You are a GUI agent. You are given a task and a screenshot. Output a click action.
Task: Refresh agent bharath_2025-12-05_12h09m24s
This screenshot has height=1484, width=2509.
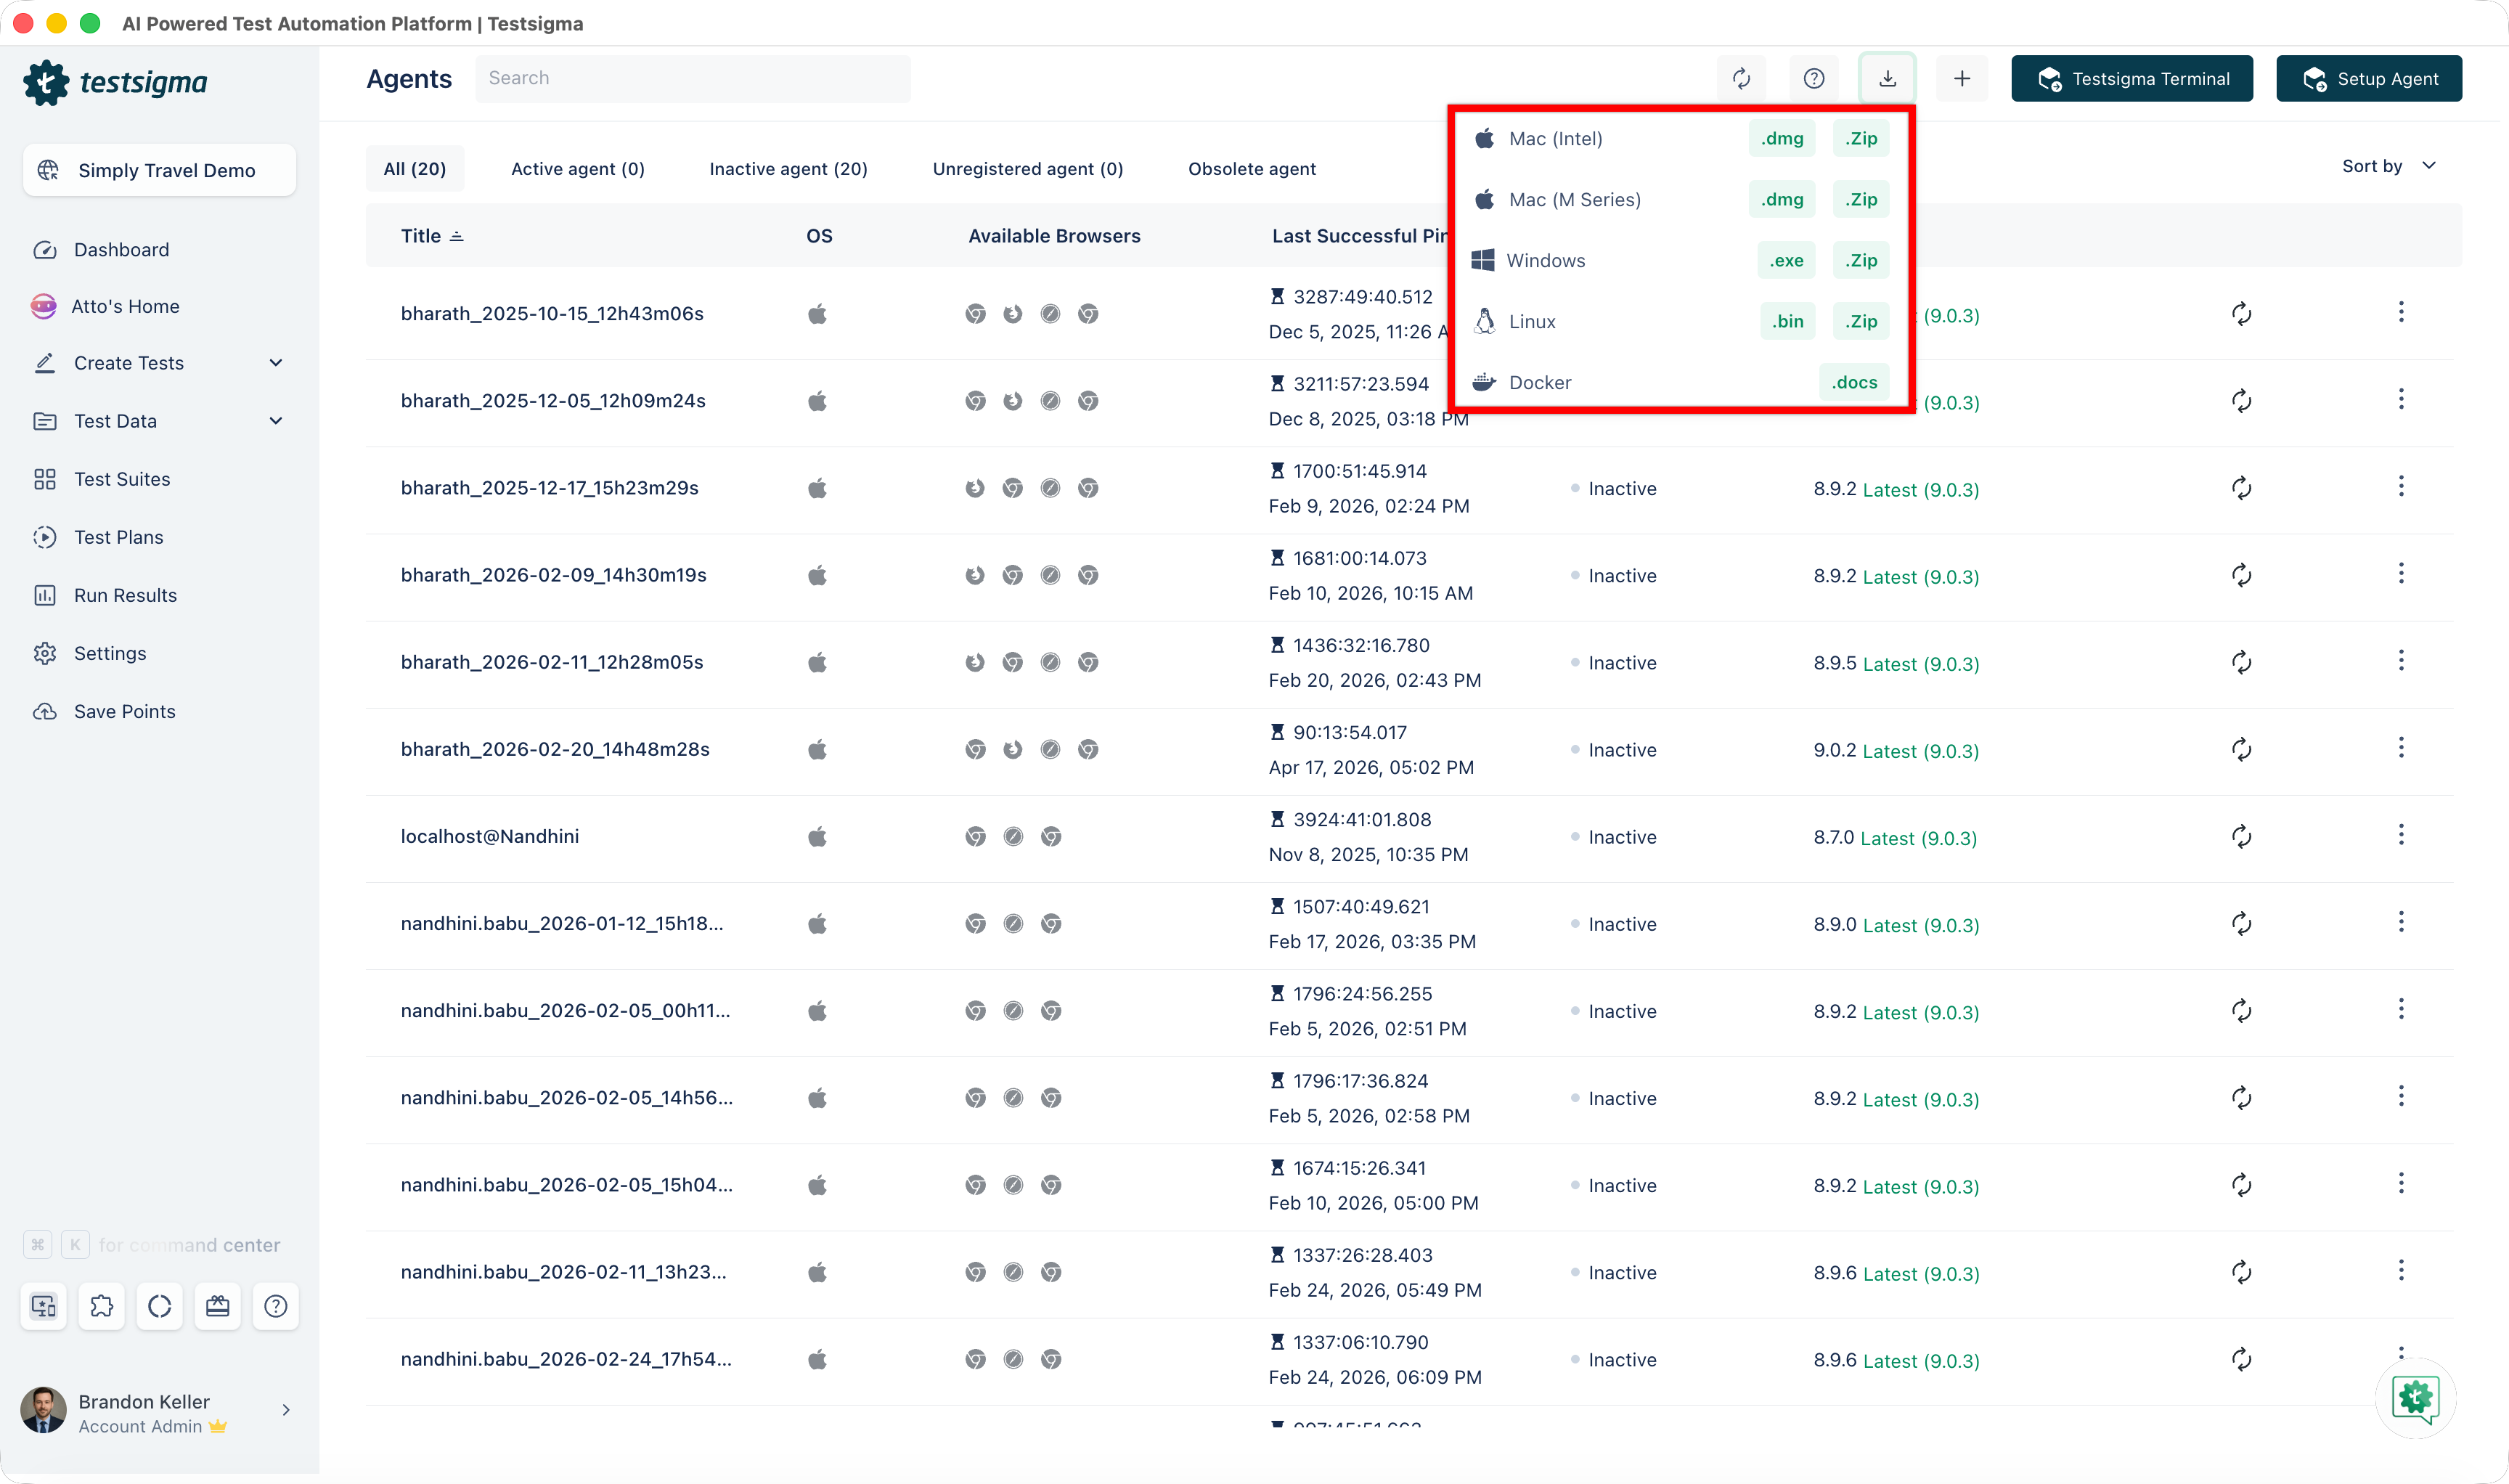point(2241,401)
